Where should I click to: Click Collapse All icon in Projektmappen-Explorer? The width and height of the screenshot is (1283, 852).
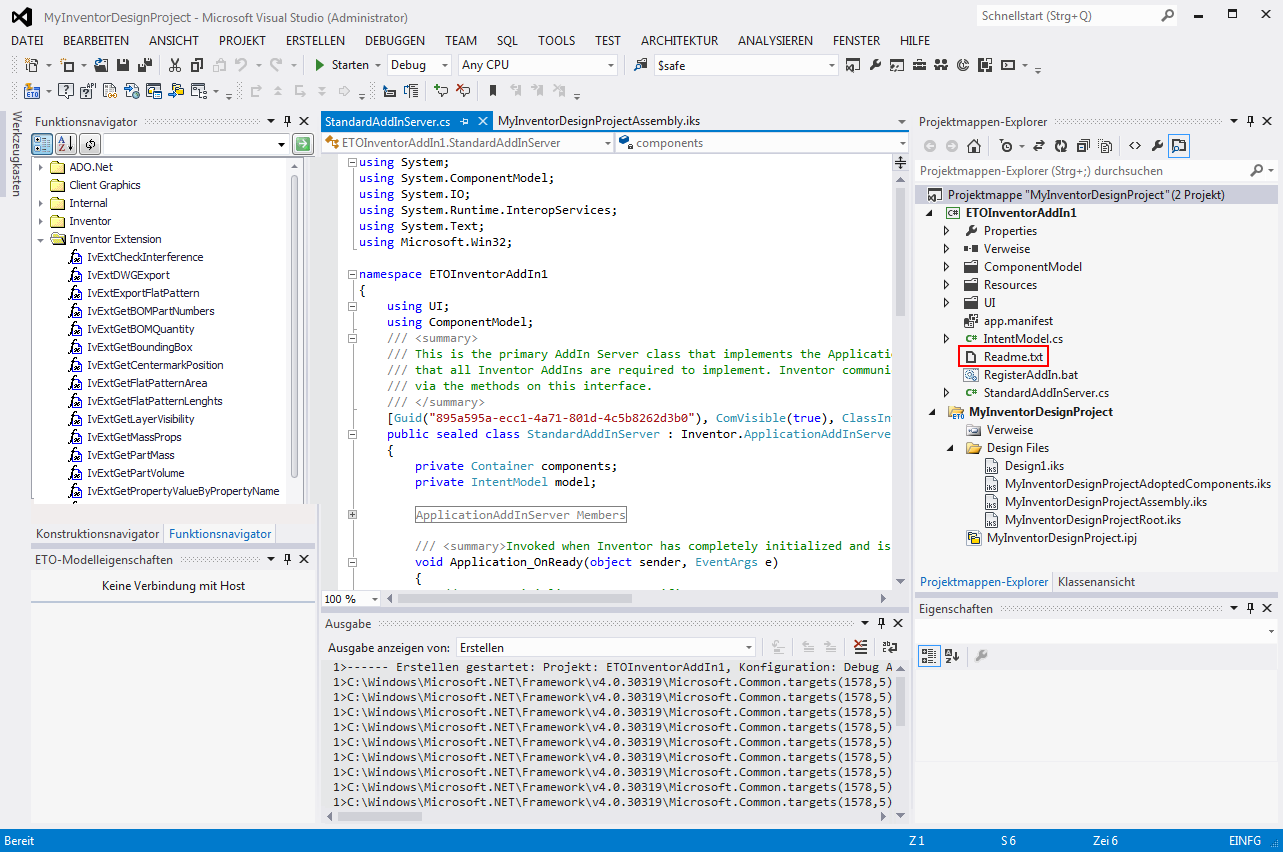point(1083,146)
